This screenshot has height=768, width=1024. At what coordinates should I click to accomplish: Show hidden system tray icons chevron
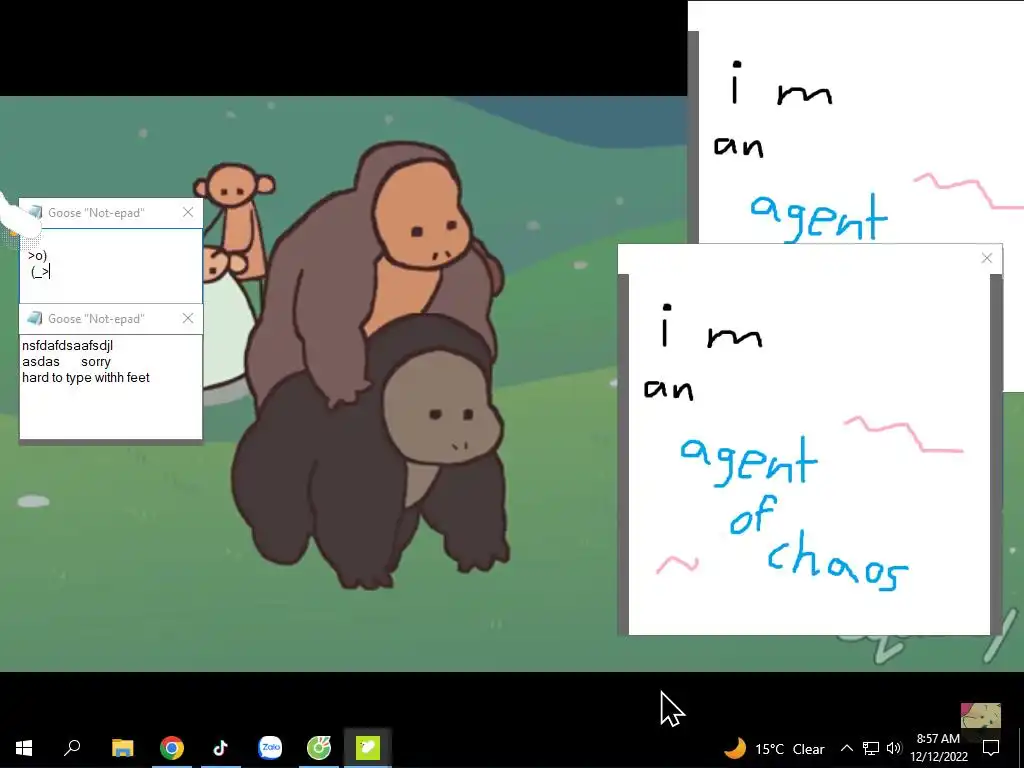pos(846,748)
